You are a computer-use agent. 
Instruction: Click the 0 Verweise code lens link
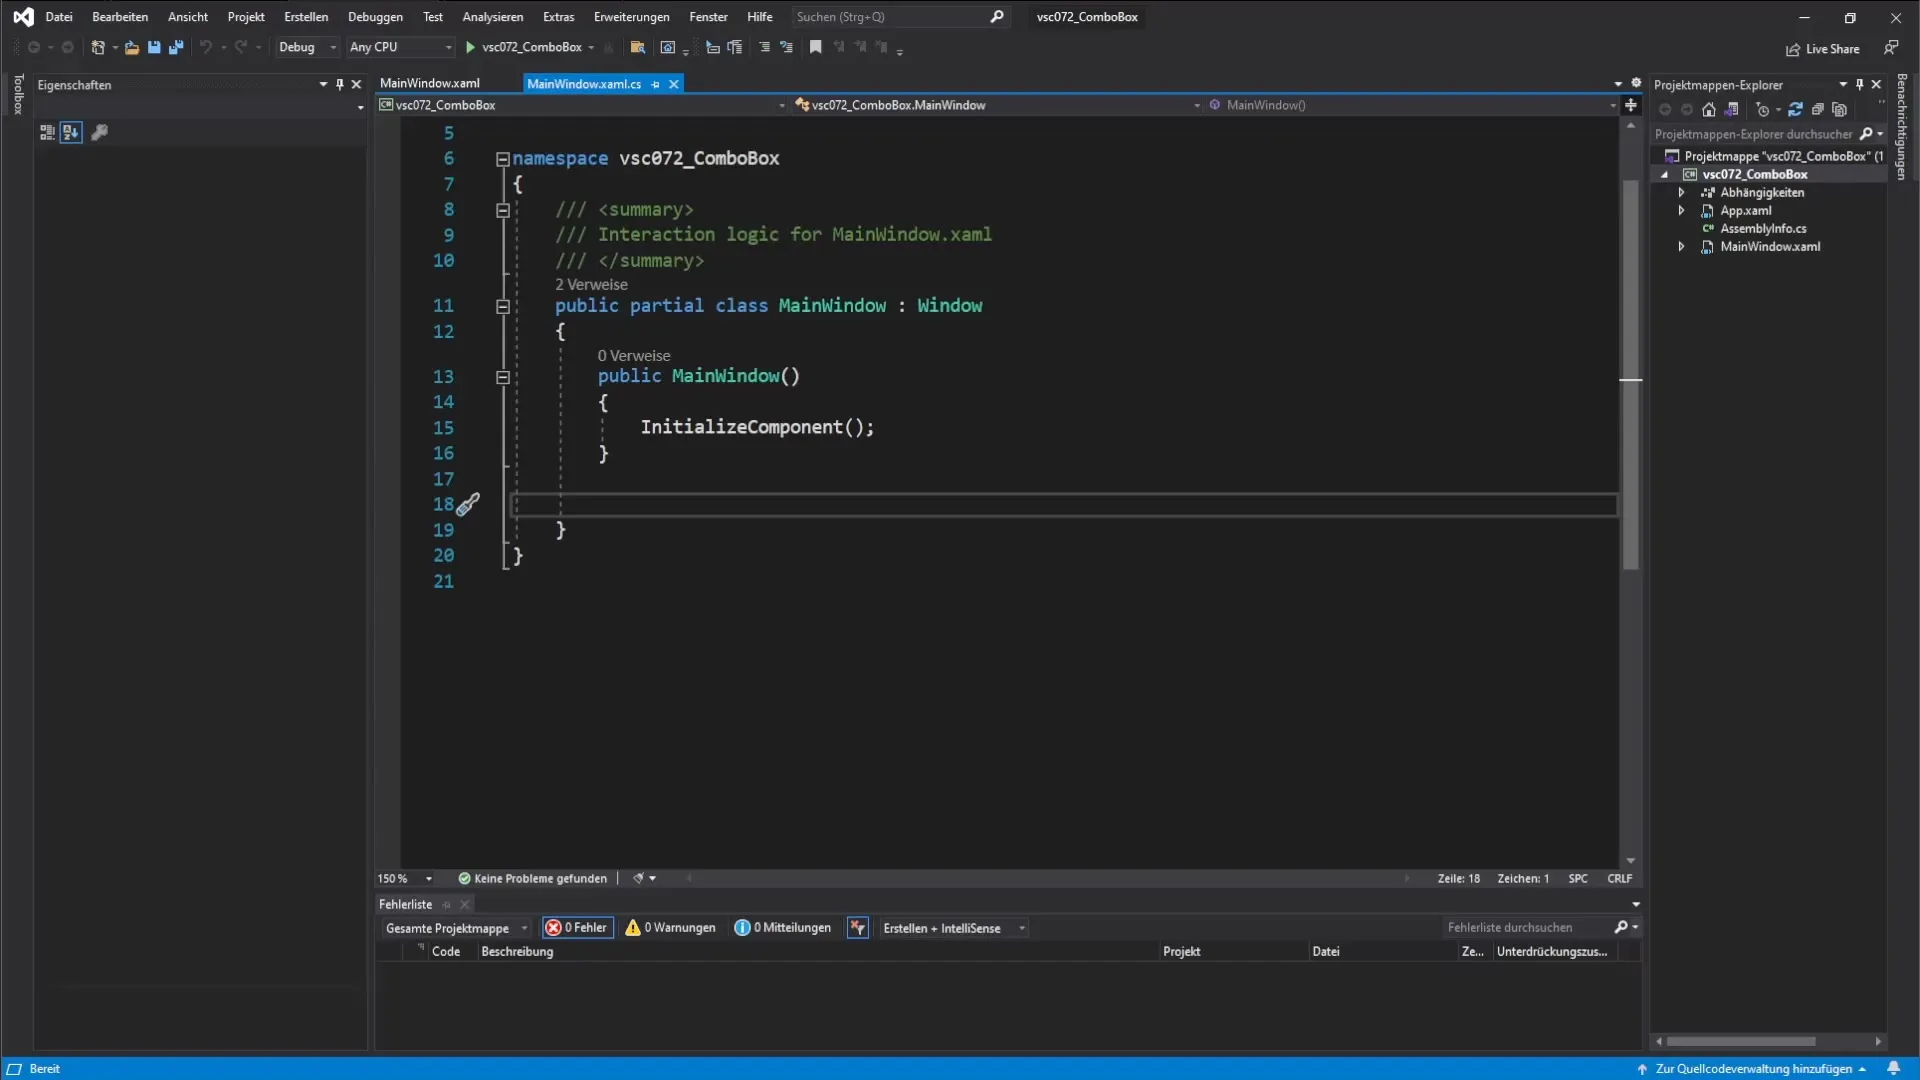point(634,356)
